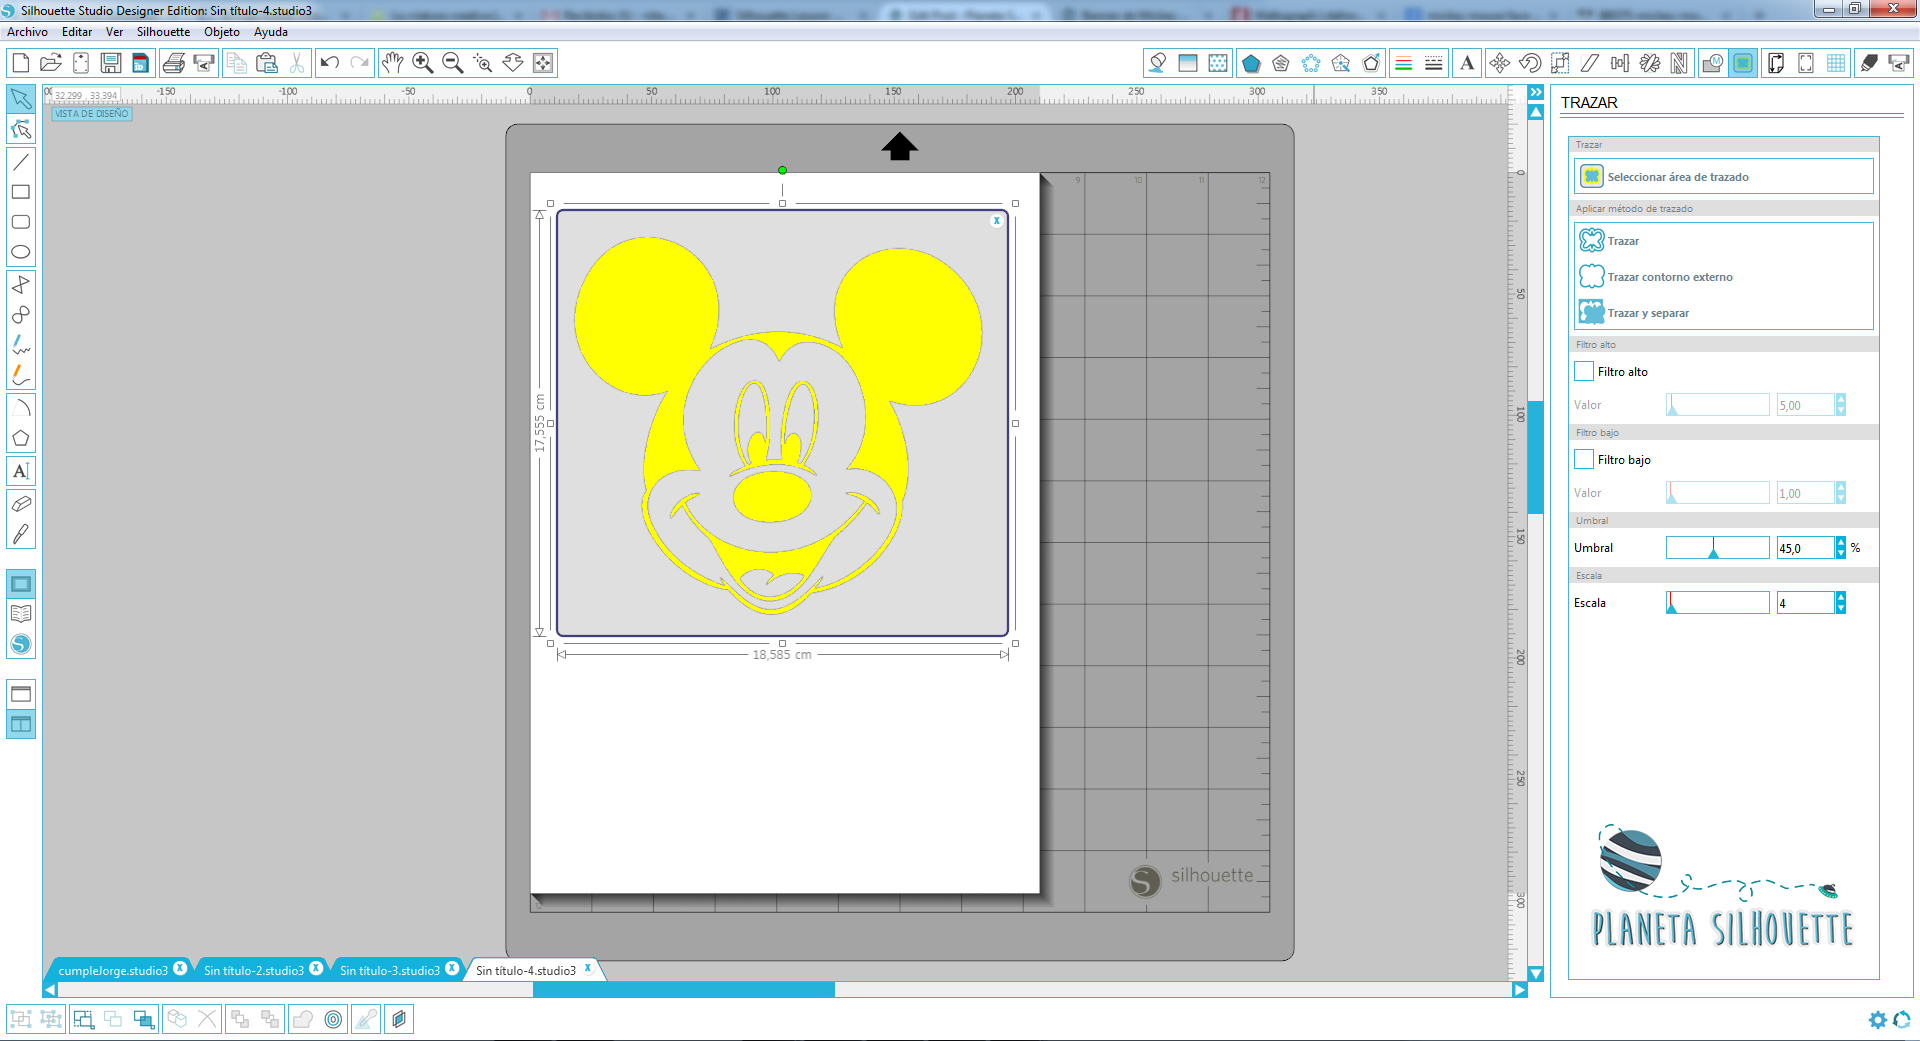Open the Grid settings icon
Screen dimensions: 1920x1041
[x=1836, y=63]
